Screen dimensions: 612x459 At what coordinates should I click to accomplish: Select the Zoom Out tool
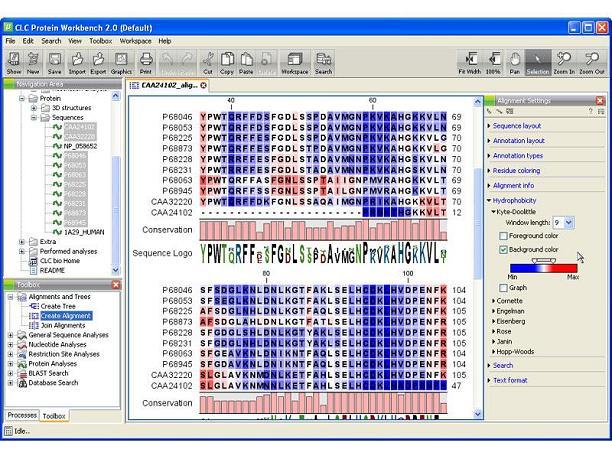(592, 62)
